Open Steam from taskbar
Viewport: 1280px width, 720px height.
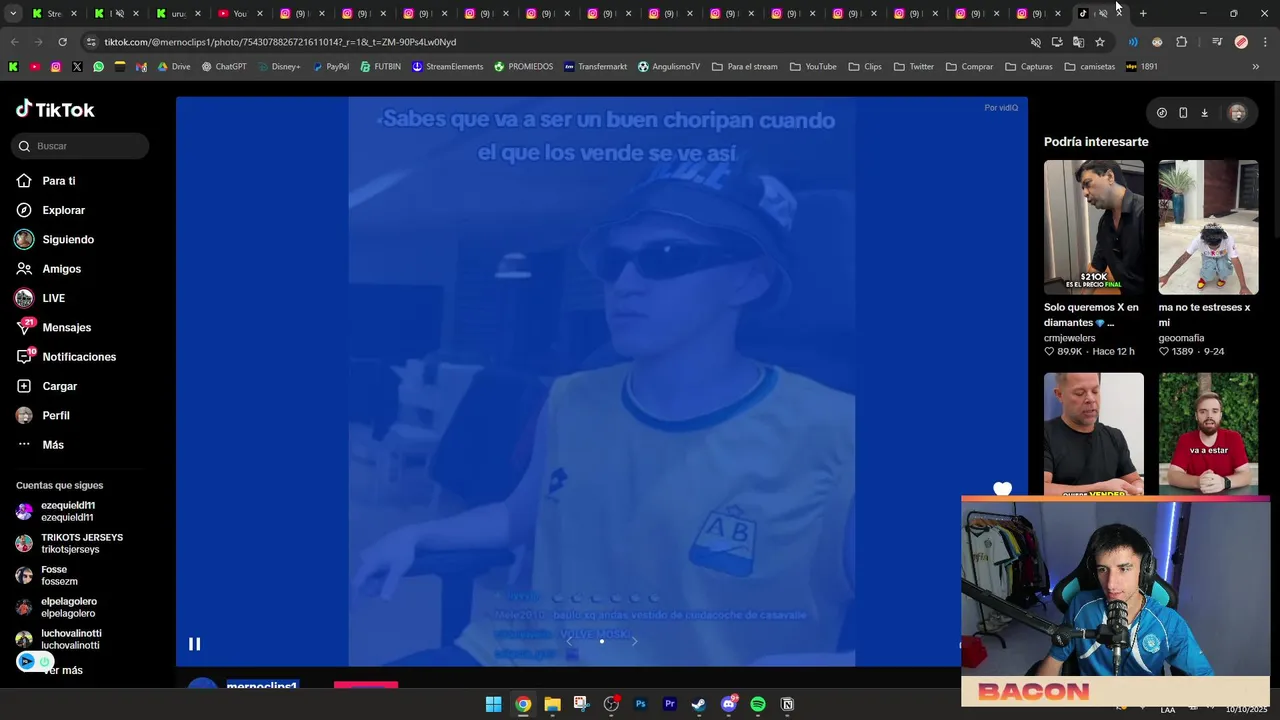pyautogui.click(x=698, y=704)
